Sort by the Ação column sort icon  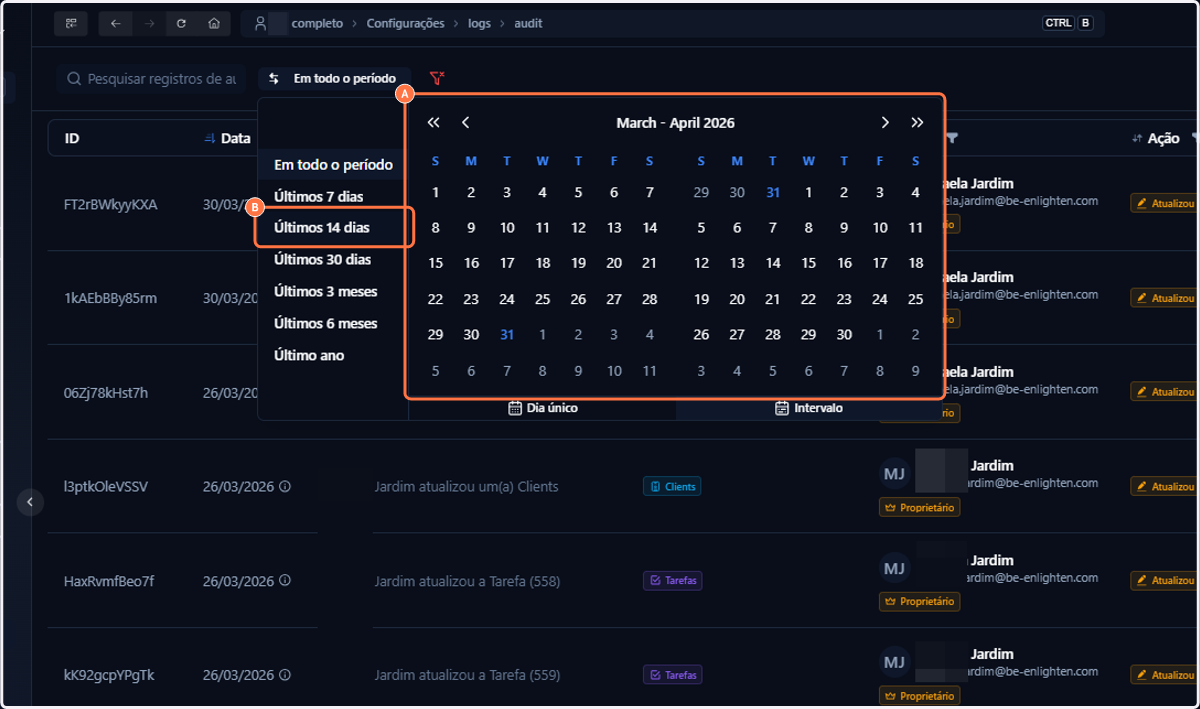(x=1137, y=139)
